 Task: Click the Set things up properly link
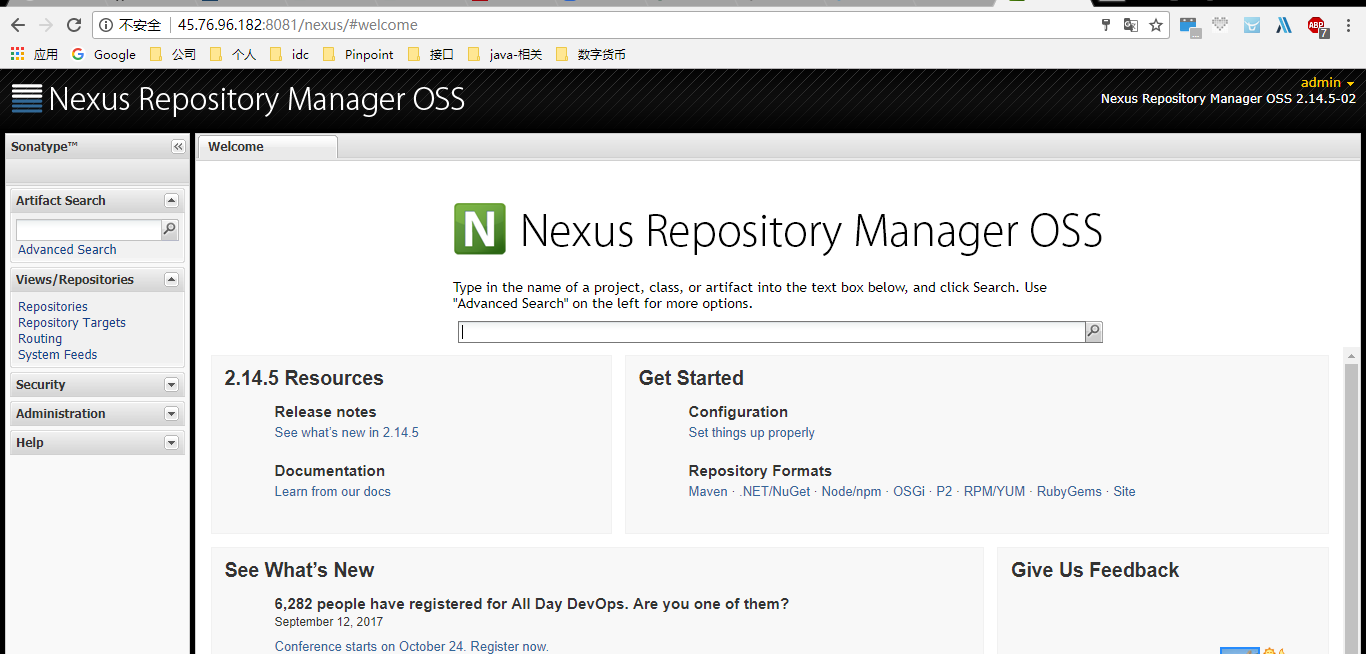(751, 433)
